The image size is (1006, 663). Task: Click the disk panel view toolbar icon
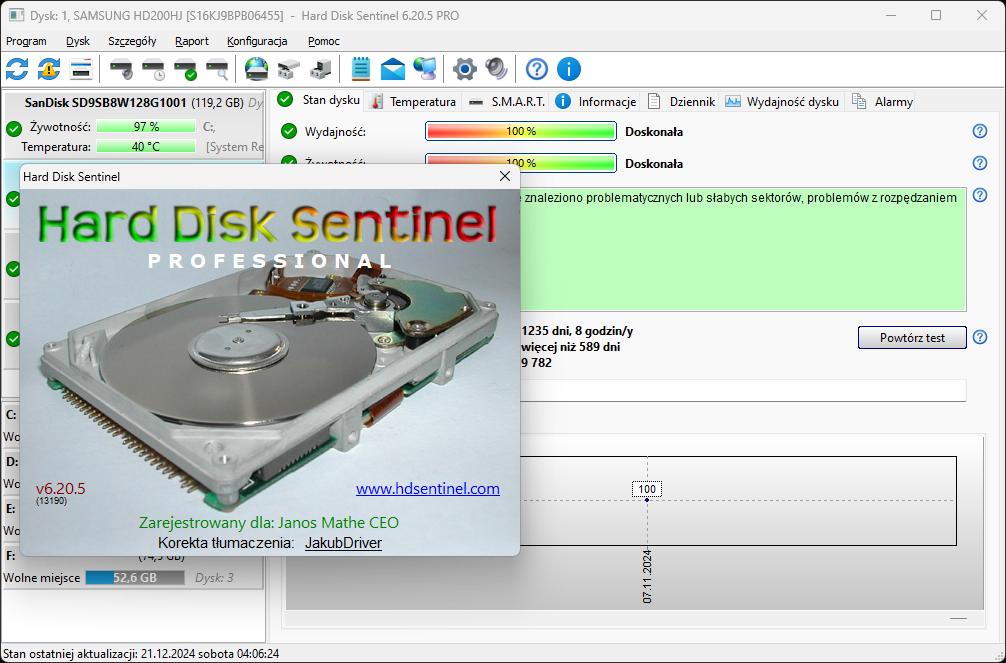tap(81, 69)
